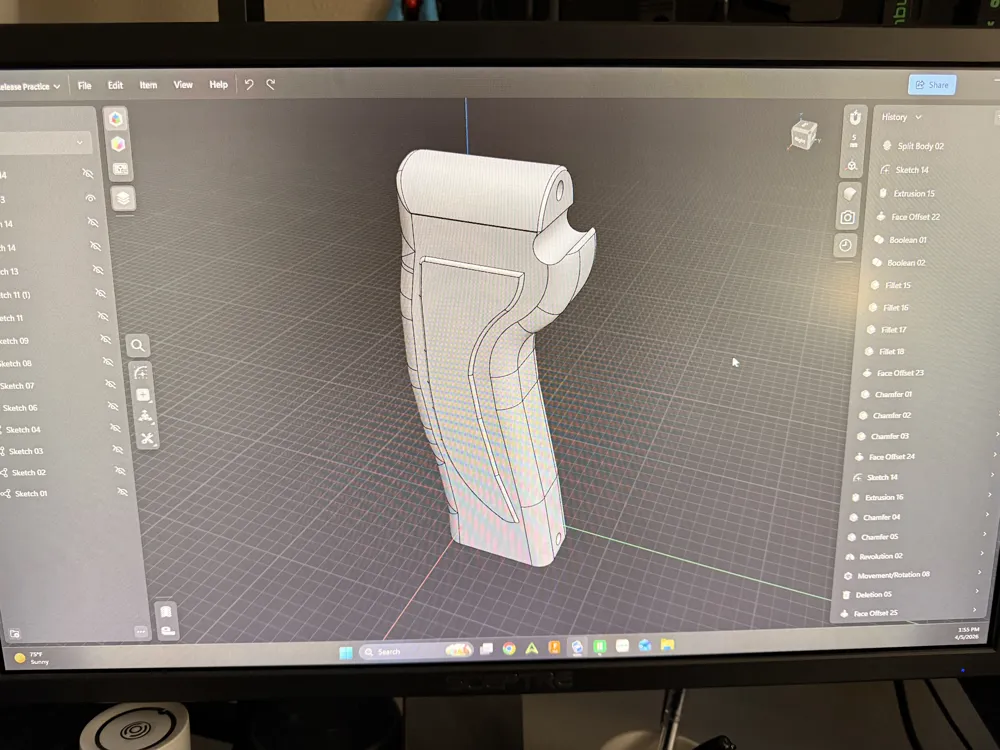Expand the Extrusion 16 history step
Screen dimensions: 1000x750
tap(990, 494)
